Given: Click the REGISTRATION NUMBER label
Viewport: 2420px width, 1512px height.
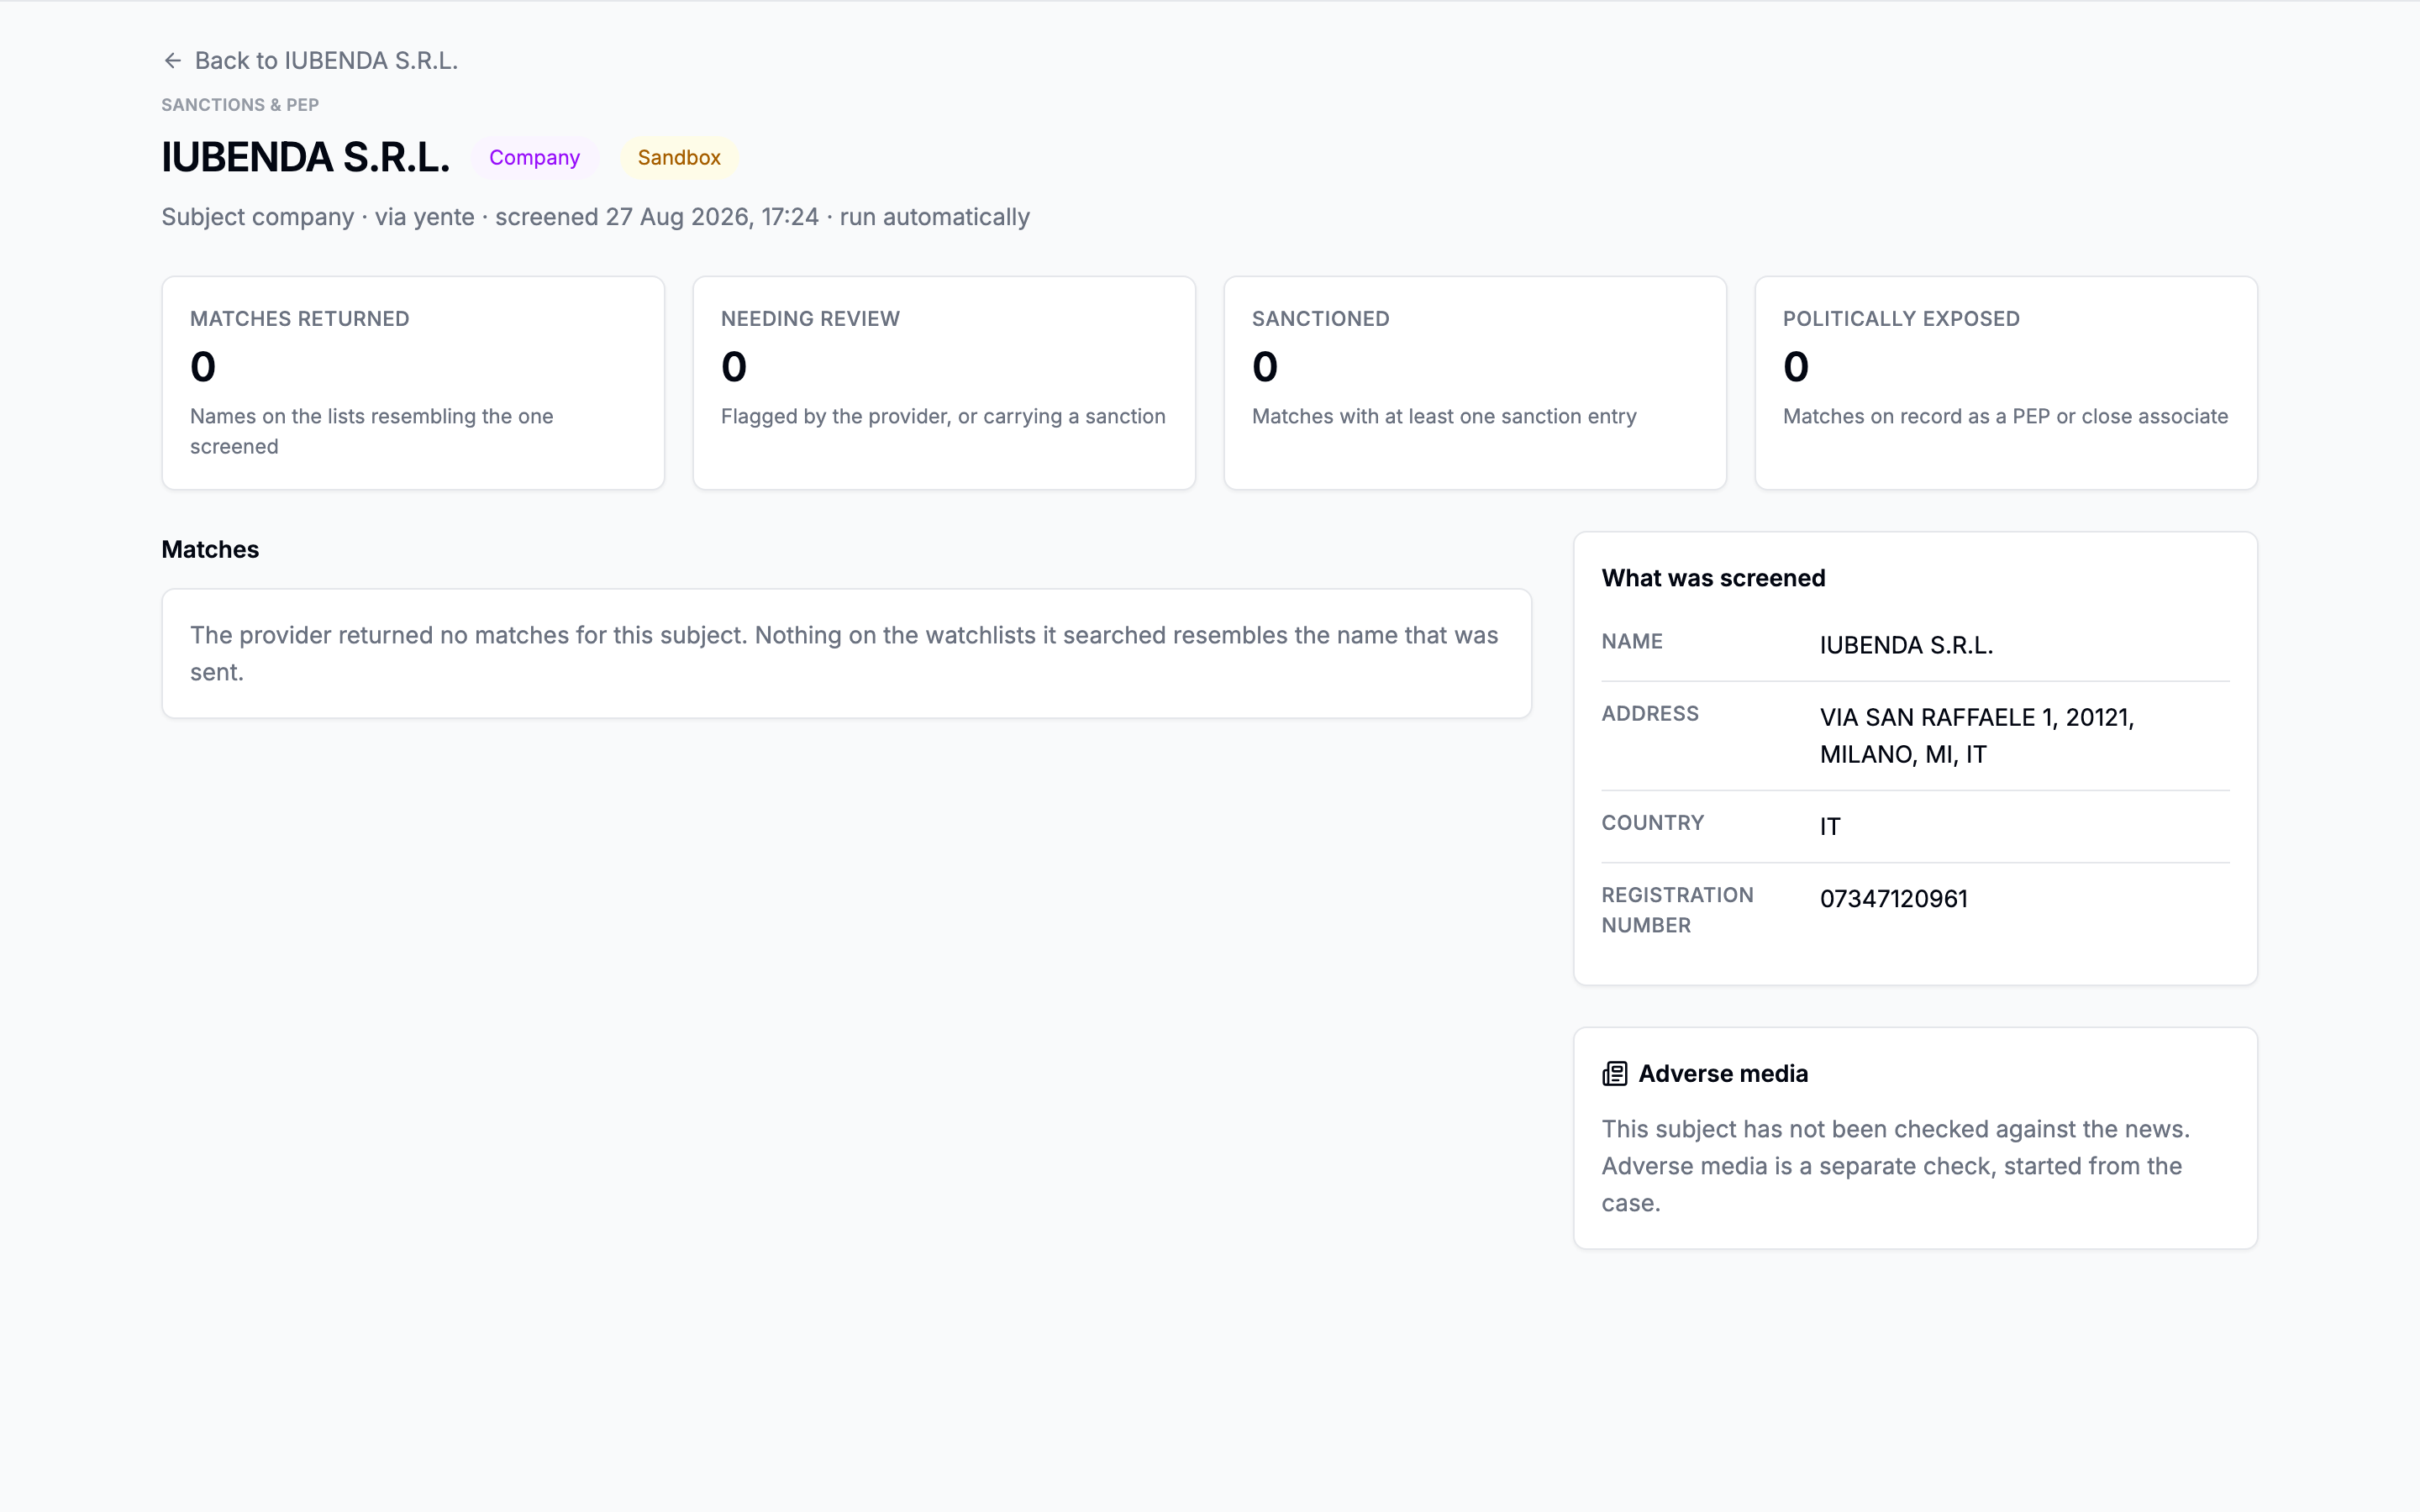Looking at the screenshot, I should (x=1678, y=910).
